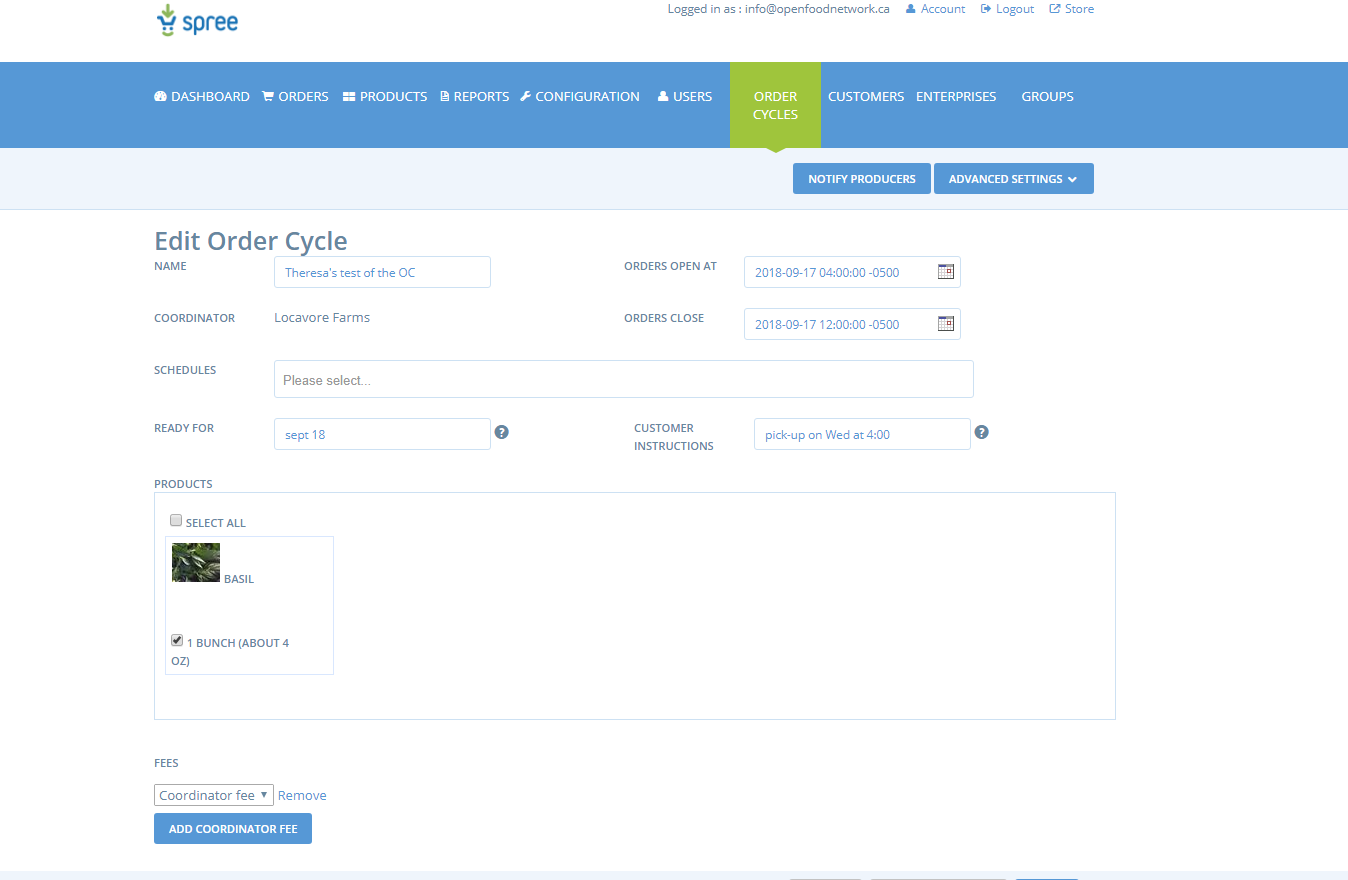Viewport: 1348px width, 880px height.
Task: Open Configuration via the wrench icon
Action: click(x=525, y=96)
